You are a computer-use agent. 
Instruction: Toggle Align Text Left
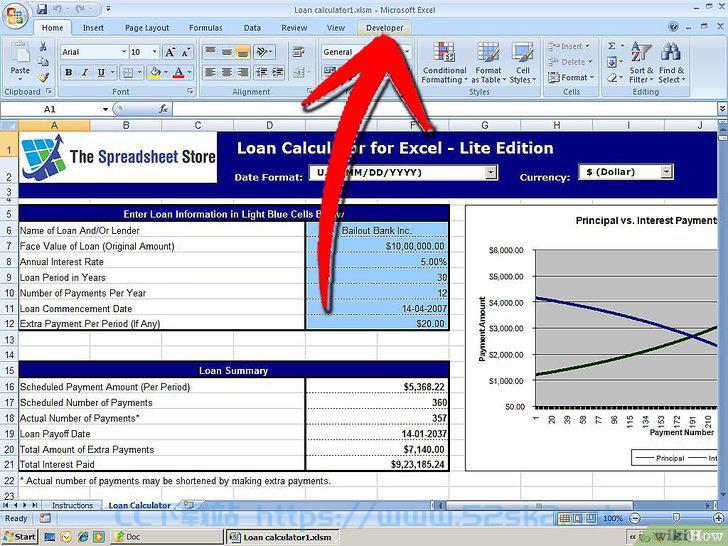pos(210,72)
